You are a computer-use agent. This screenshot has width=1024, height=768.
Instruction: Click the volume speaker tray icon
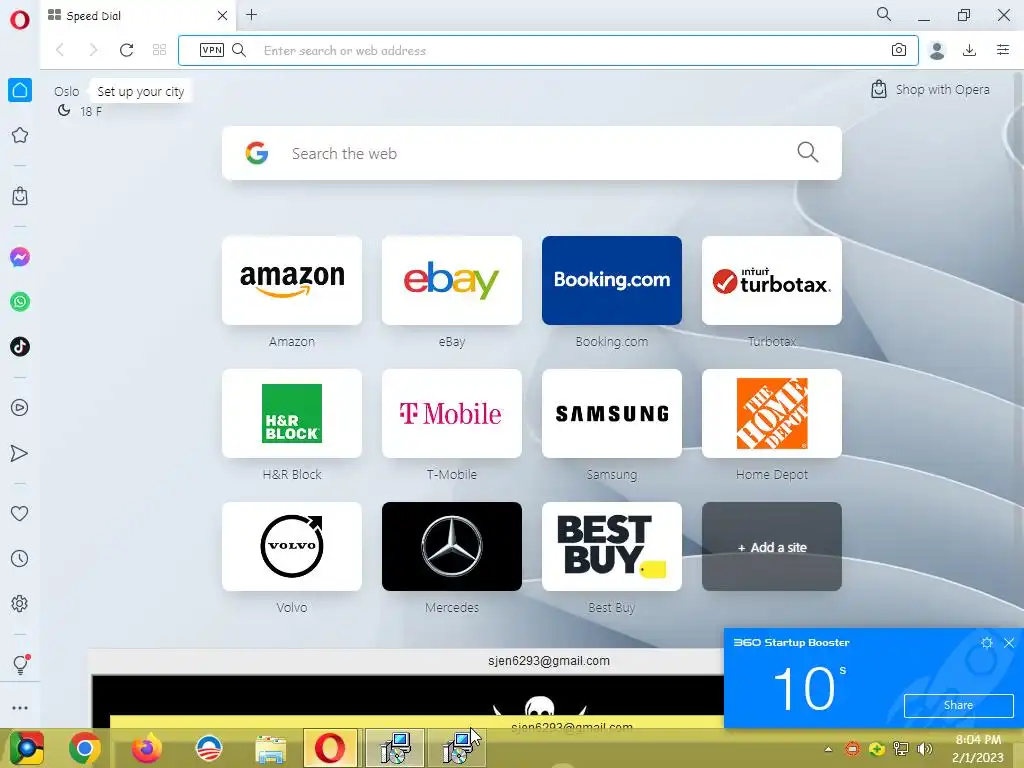click(x=924, y=749)
